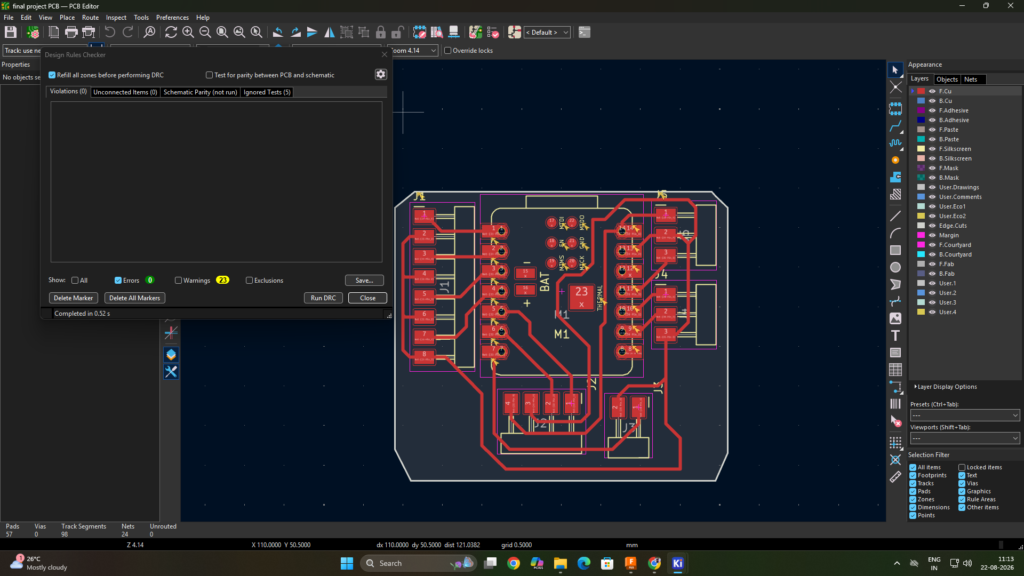The image size is (1024, 576).
Task: Switch to the Ignored Tests (5) tab
Action: 267,92
